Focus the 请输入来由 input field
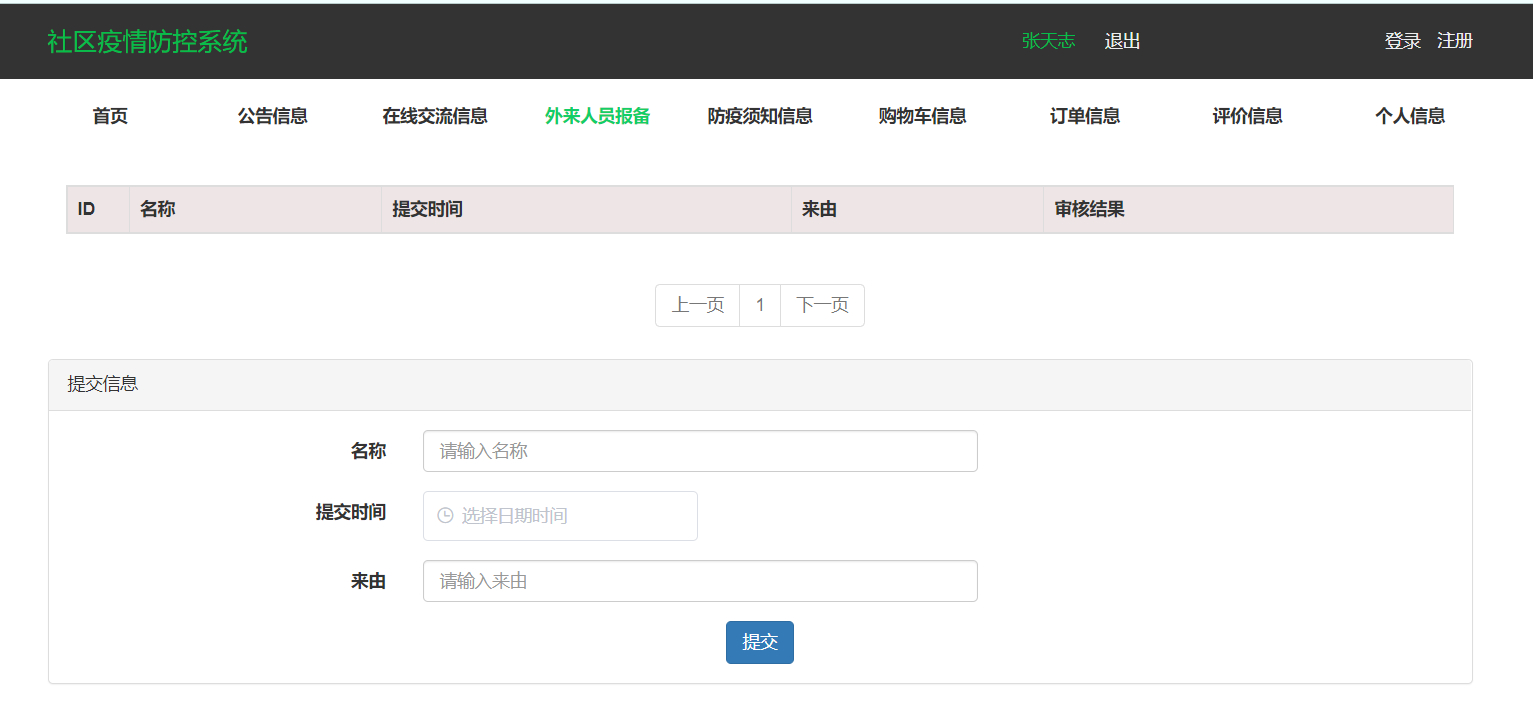Image resolution: width=1533 pixels, height=721 pixels. 700,581
